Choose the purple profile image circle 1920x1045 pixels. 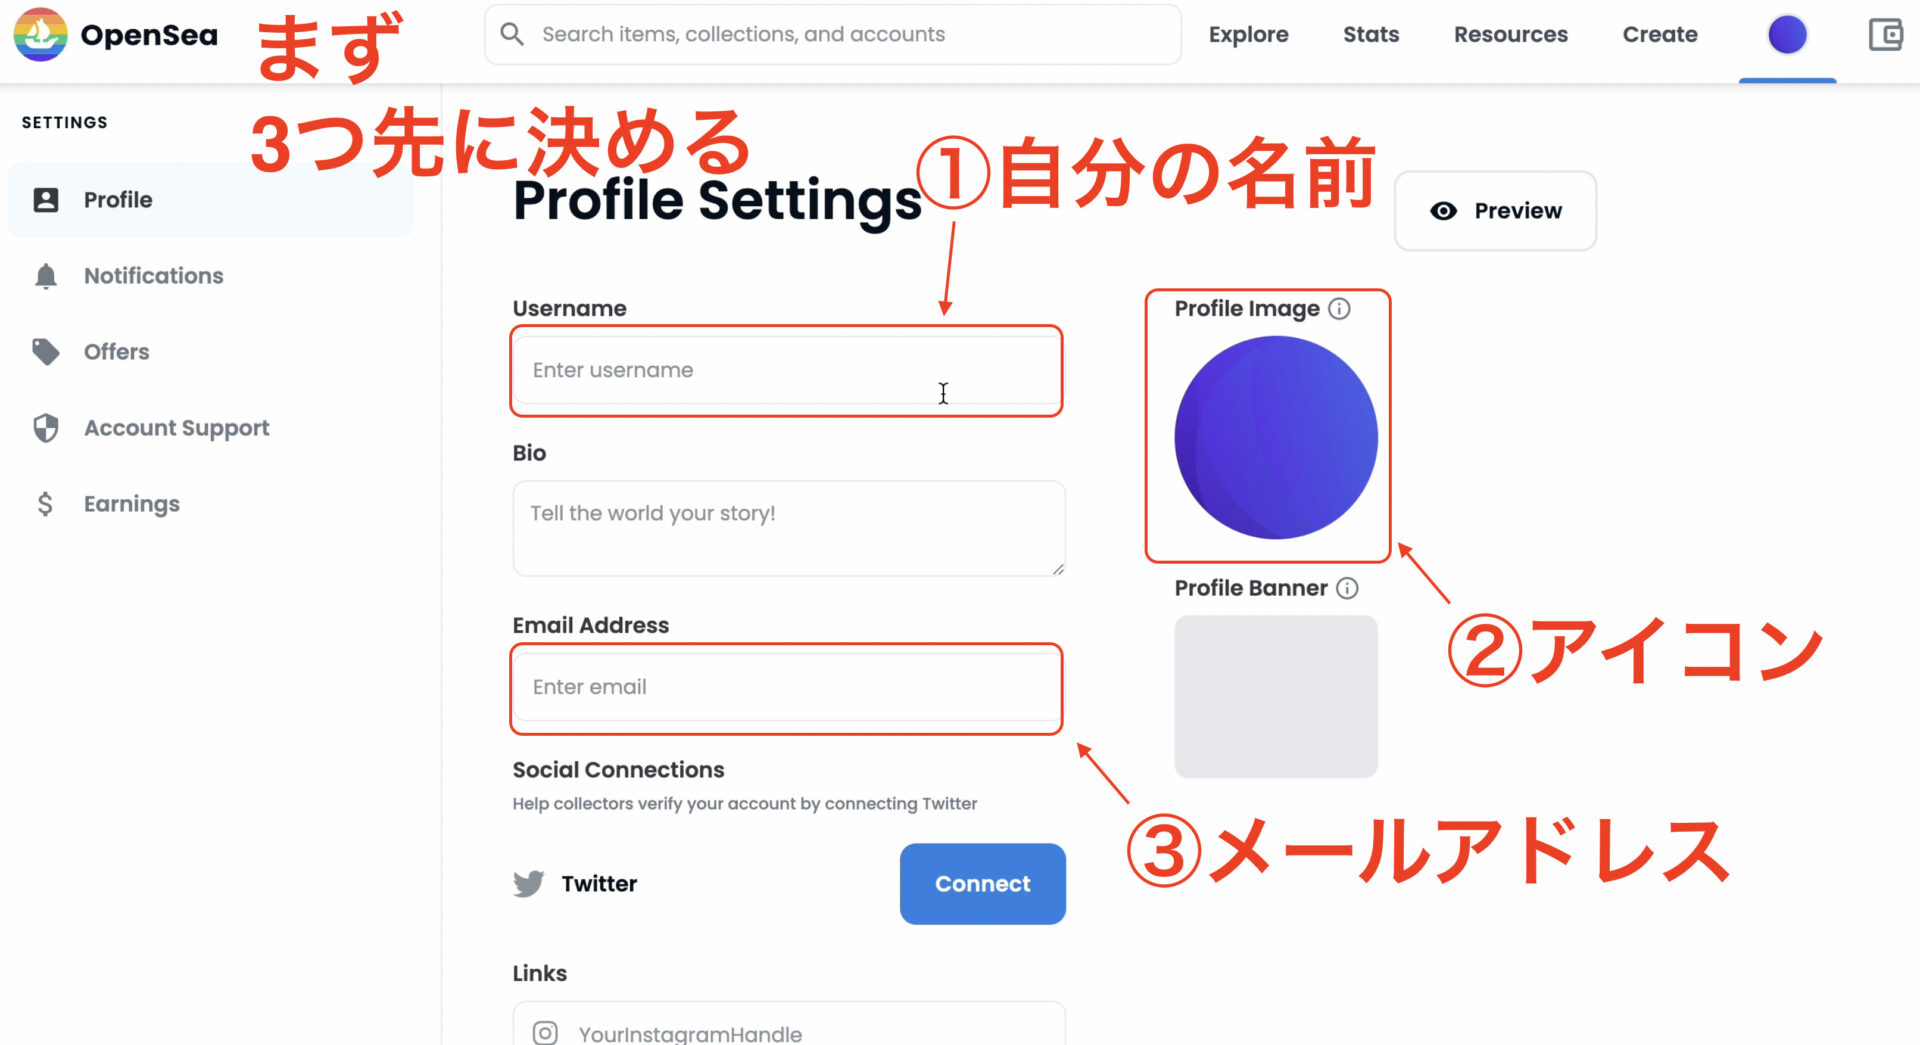point(1276,438)
